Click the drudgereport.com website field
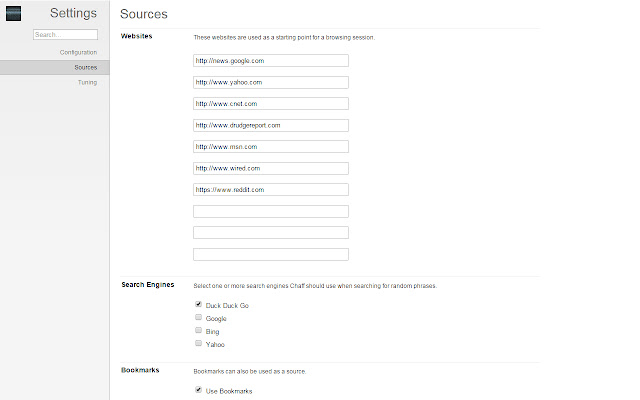The height and width of the screenshot is (400, 640). 271,125
